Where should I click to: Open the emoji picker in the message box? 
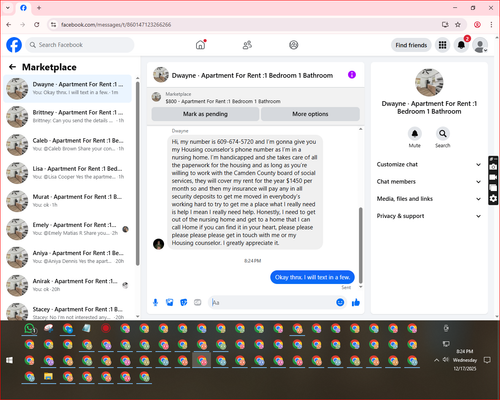[x=340, y=302]
